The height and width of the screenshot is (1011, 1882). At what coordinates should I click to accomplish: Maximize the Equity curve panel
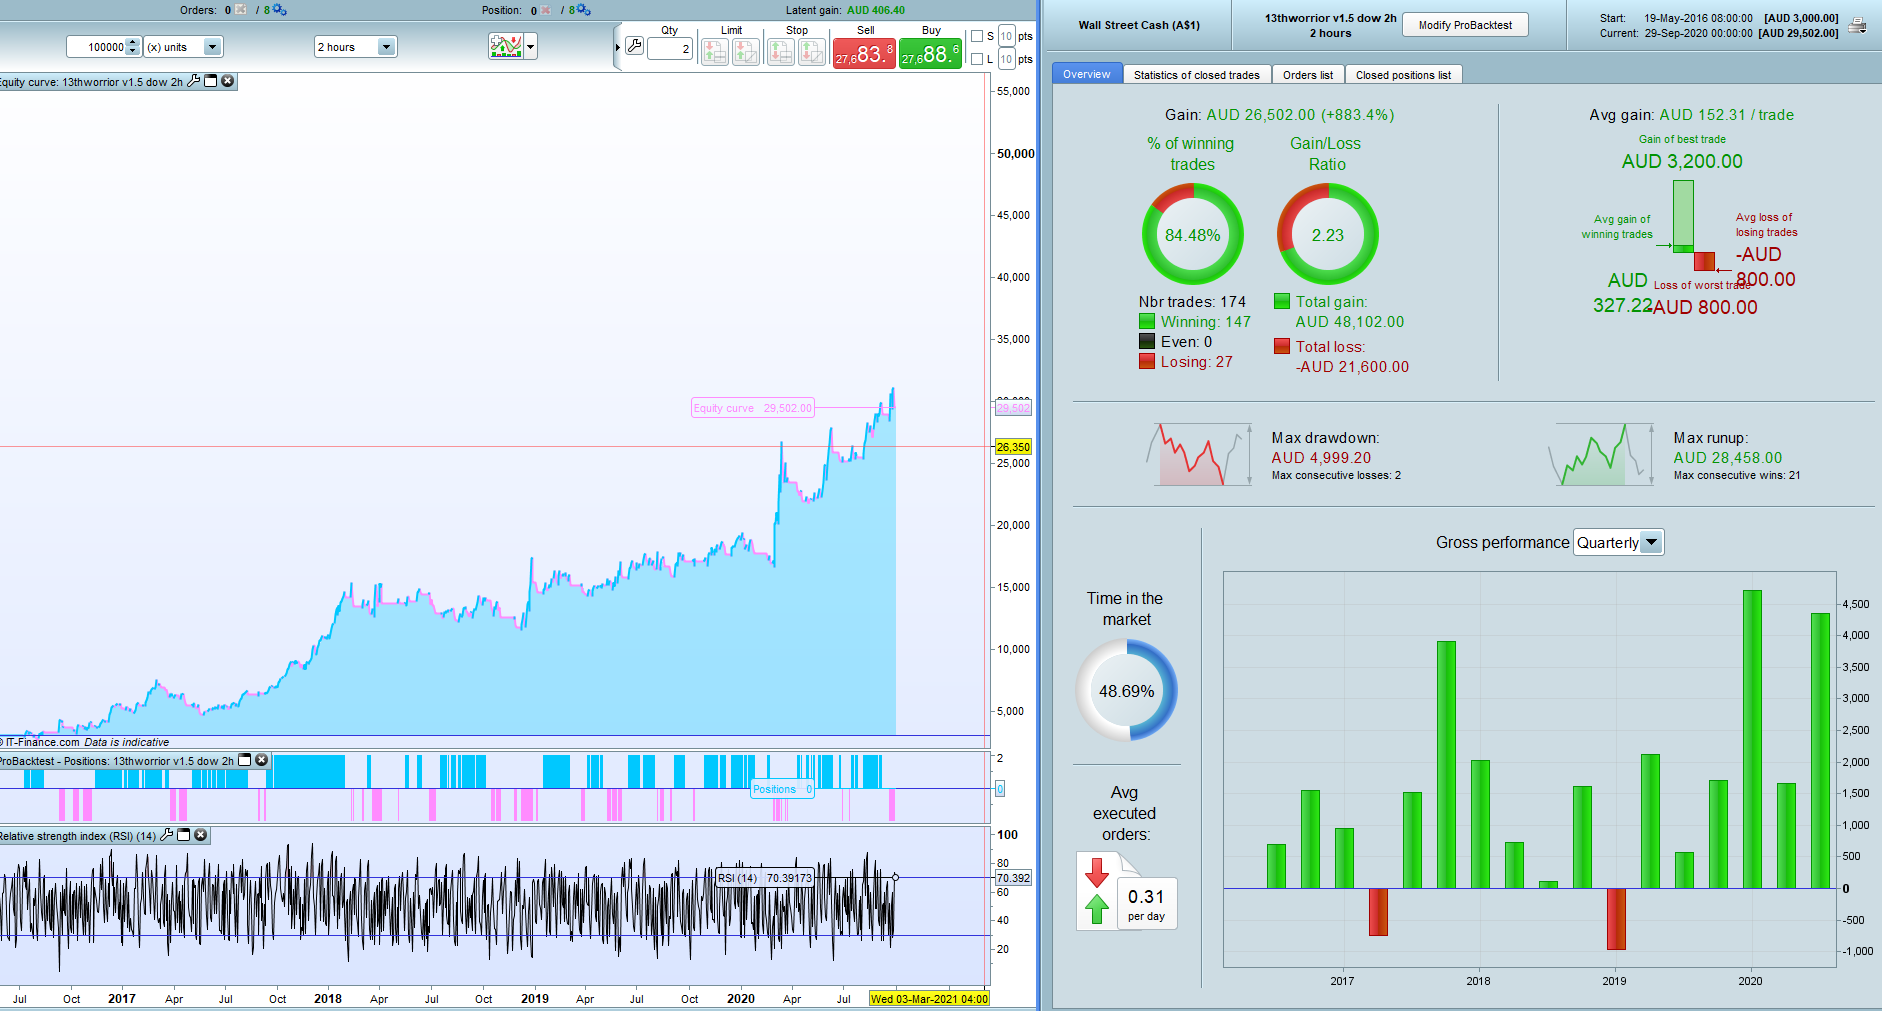click(x=211, y=81)
